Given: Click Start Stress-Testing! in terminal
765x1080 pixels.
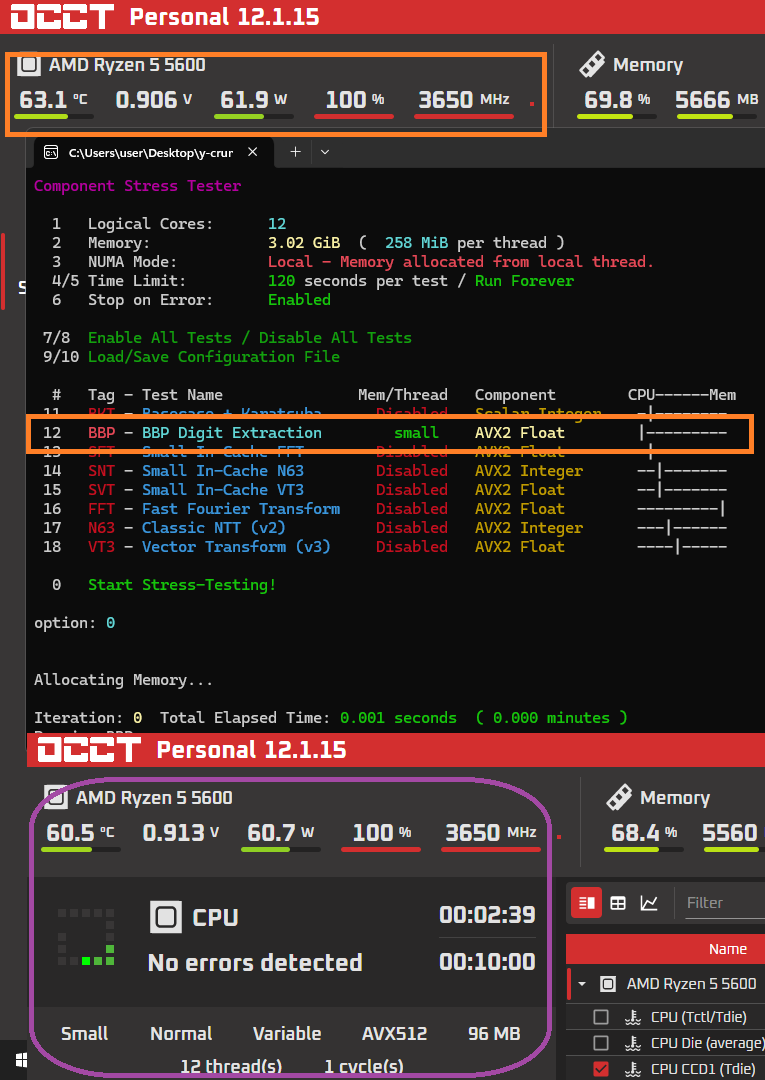Looking at the screenshot, I should (x=182, y=585).
